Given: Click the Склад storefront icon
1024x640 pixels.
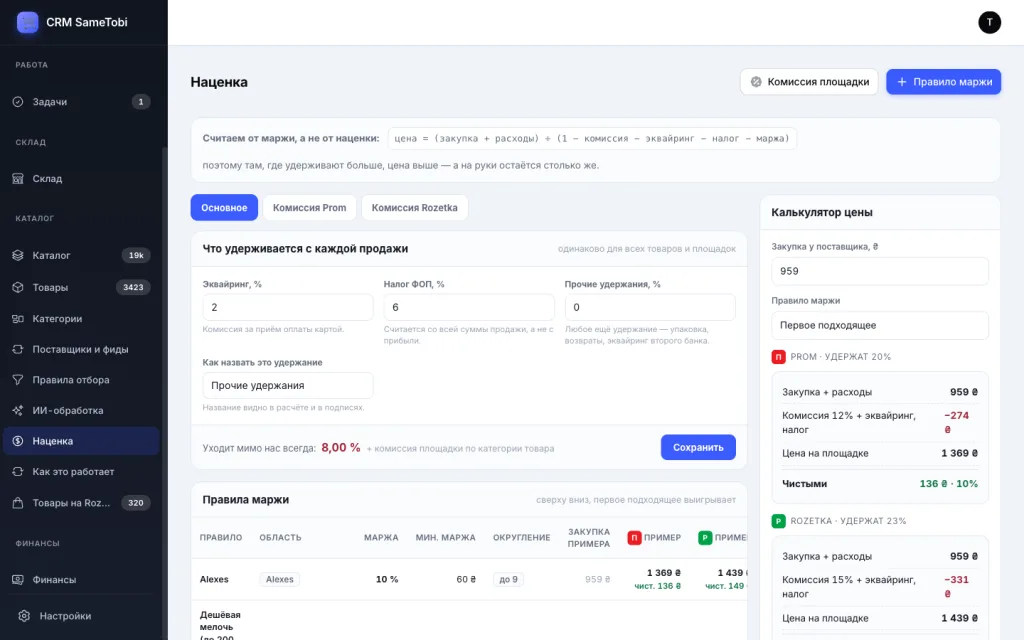Looking at the screenshot, I should pyautogui.click(x=18, y=178).
